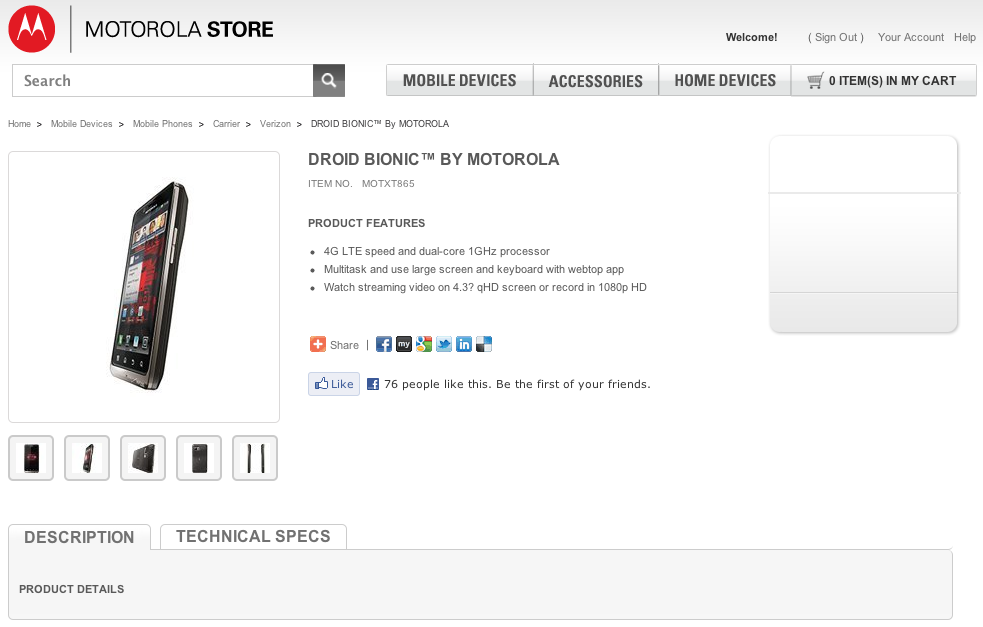The width and height of the screenshot is (983, 627).
Task: View the items in my cart
Action: pos(883,81)
